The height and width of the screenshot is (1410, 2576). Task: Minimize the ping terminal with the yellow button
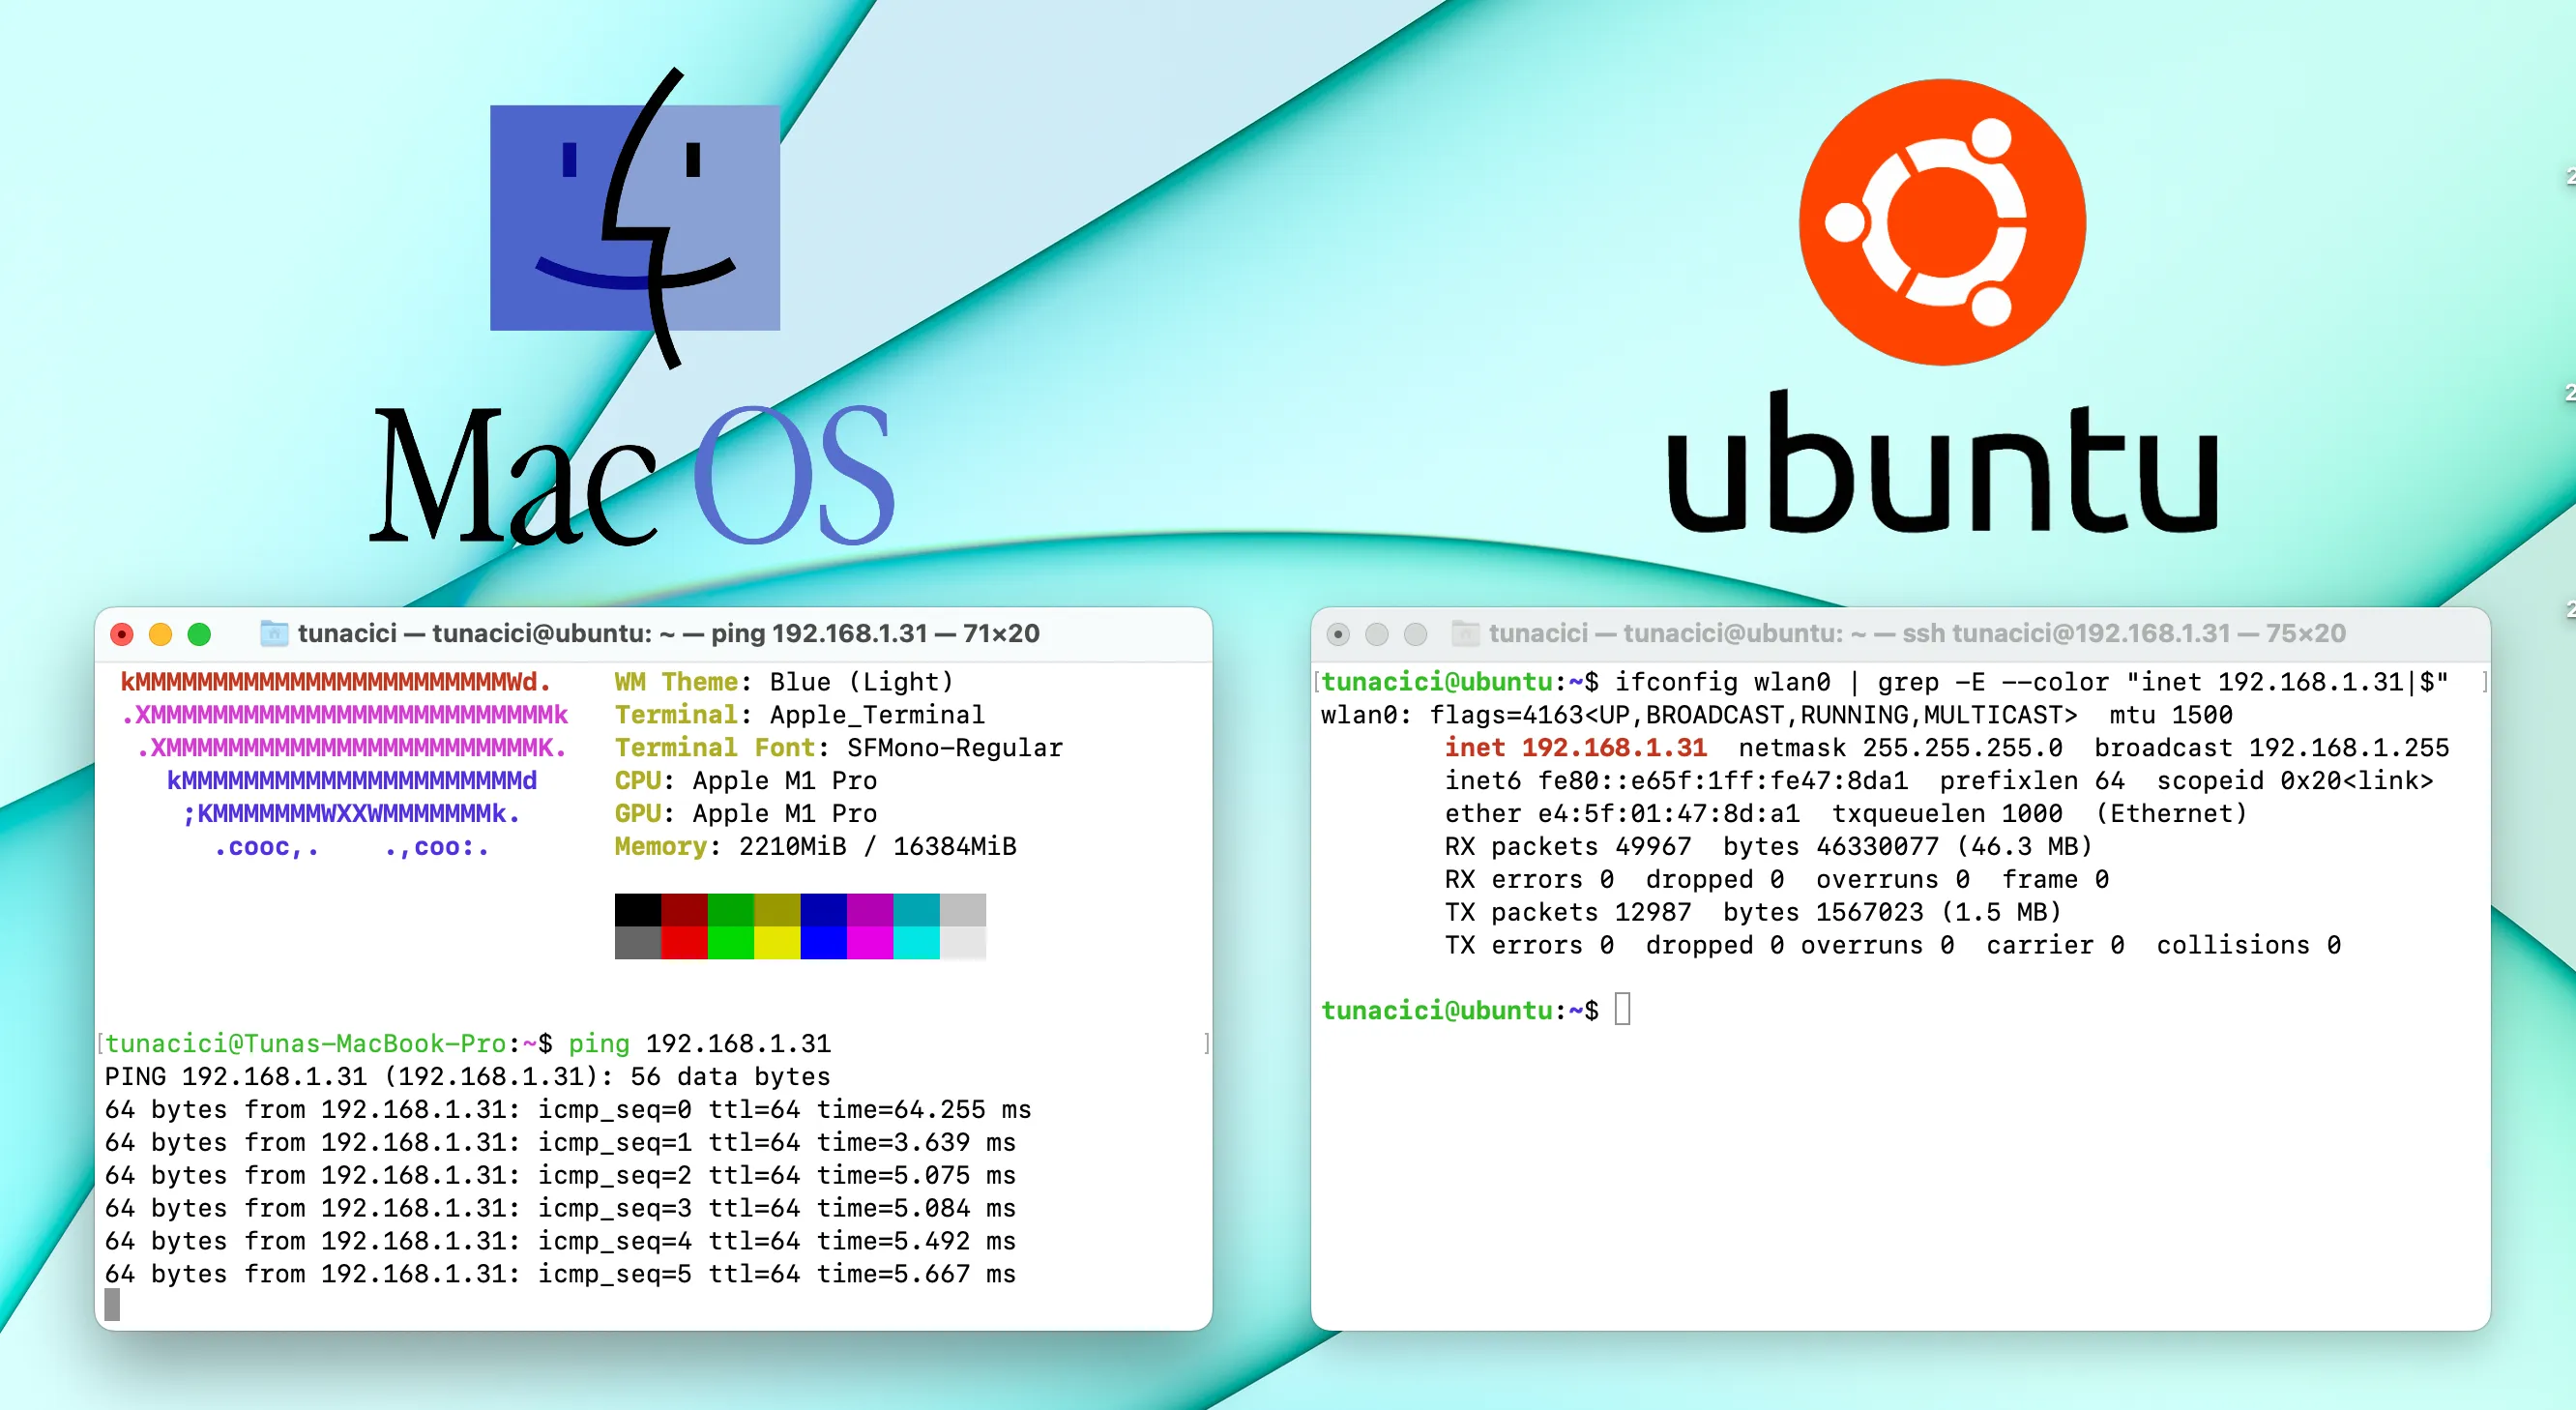point(160,634)
